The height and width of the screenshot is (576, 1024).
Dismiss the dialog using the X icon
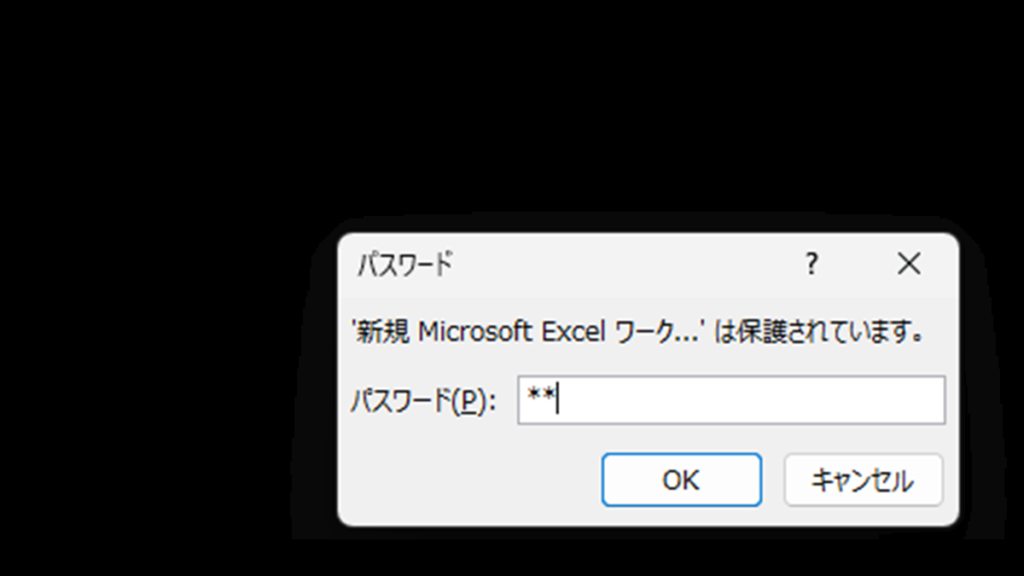(908, 264)
